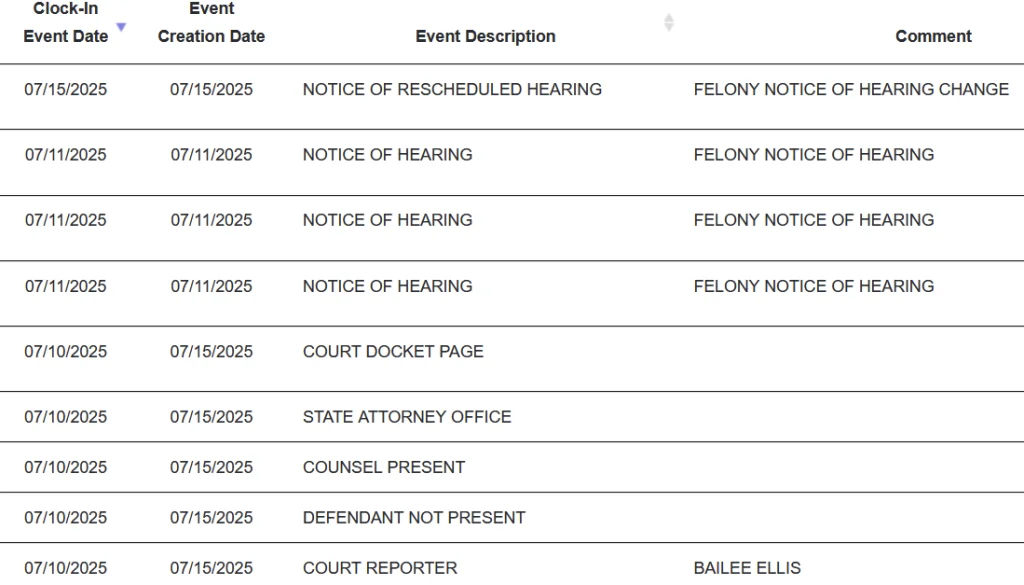
Task: Click clock-in date of STATE ATTORNEY OFFICE row
Action: click(66, 416)
